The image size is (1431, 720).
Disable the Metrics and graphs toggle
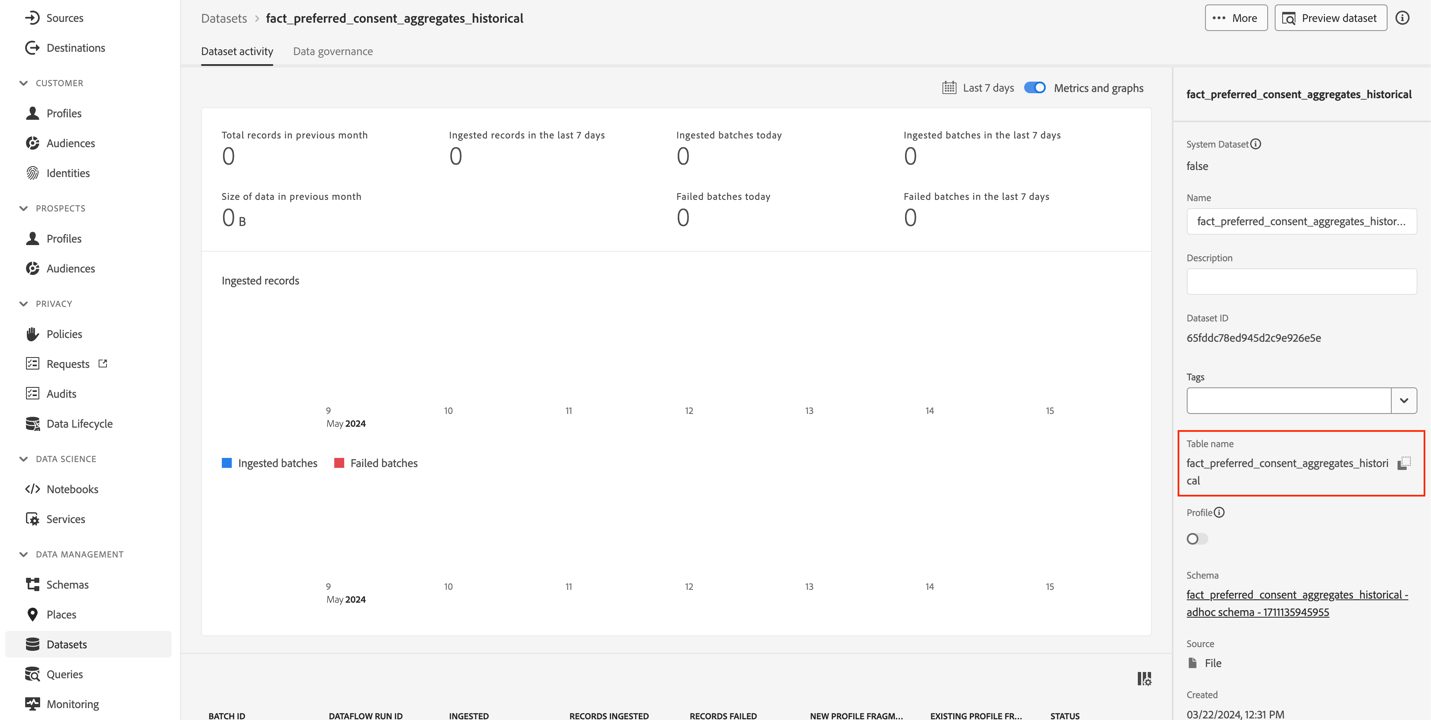(x=1034, y=87)
